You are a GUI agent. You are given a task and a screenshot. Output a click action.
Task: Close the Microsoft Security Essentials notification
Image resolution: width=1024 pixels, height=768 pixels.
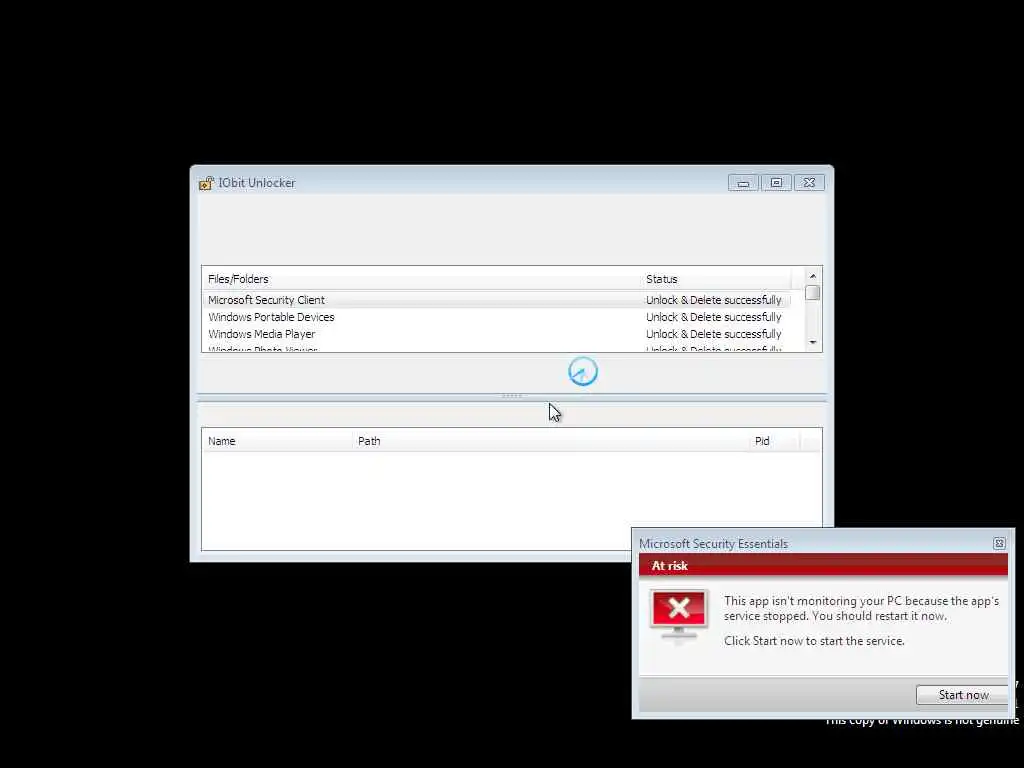[x=999, y=543]
